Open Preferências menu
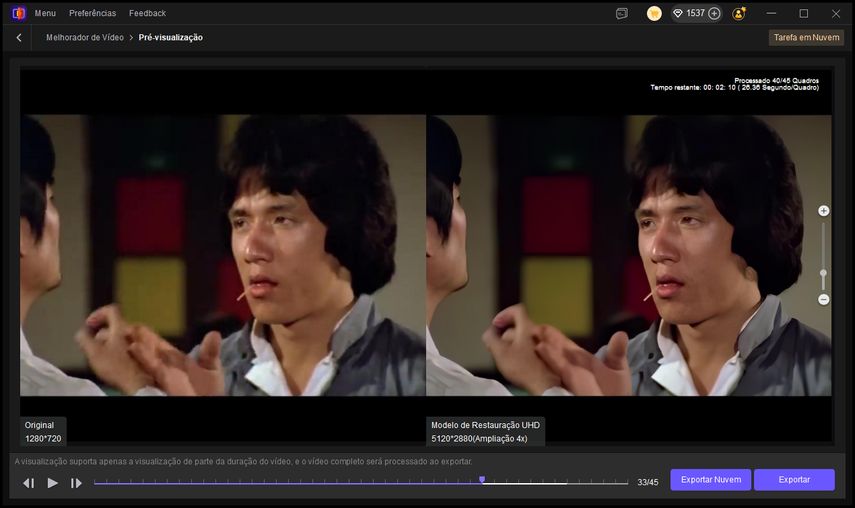 pos(92,13)
